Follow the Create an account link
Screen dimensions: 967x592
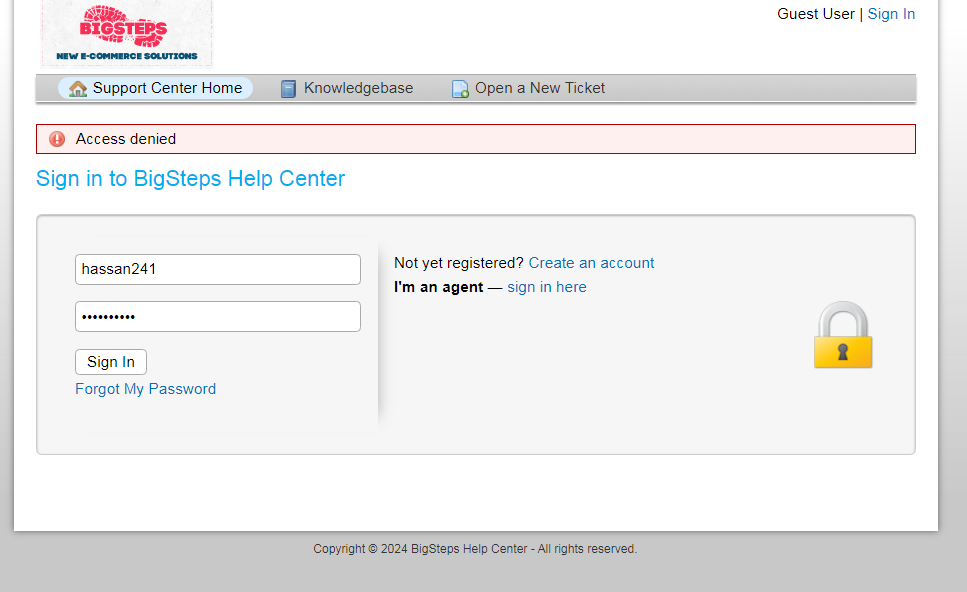pyautogui.click(x=591, y=263)
